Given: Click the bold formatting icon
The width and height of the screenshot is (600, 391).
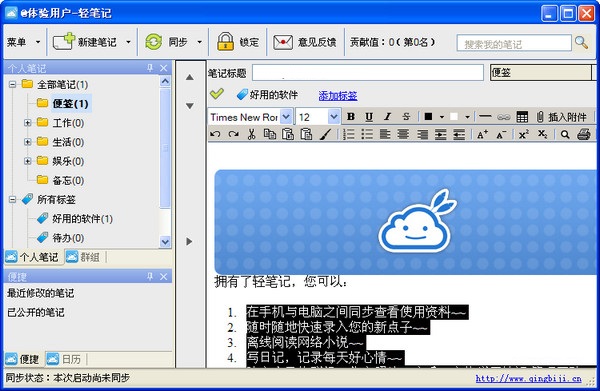Looking at the screenshot, I should pos(351,117).
